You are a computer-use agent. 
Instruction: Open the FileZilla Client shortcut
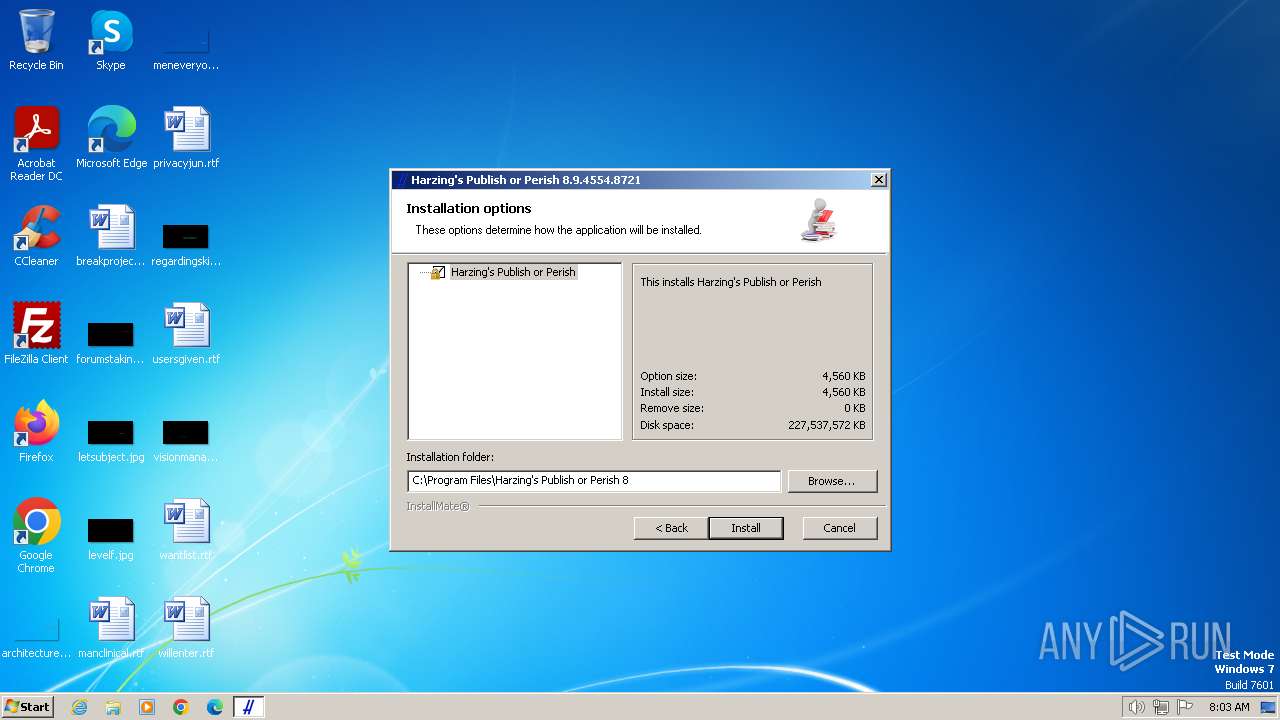(x=36, y=334)
